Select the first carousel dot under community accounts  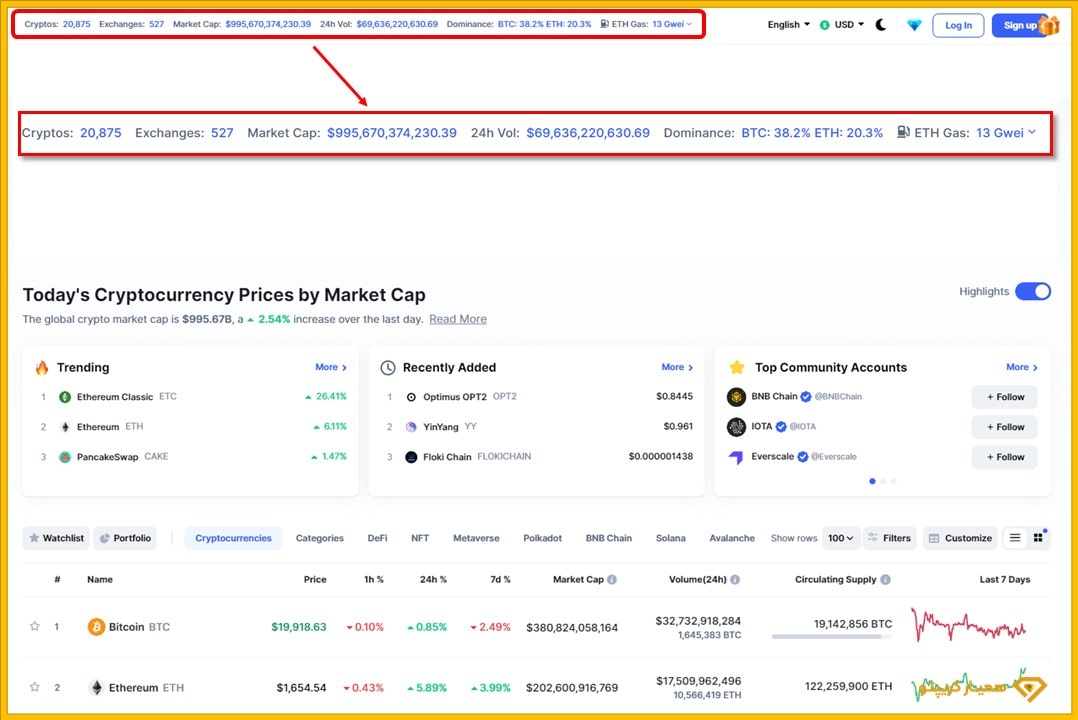(872, 481)
